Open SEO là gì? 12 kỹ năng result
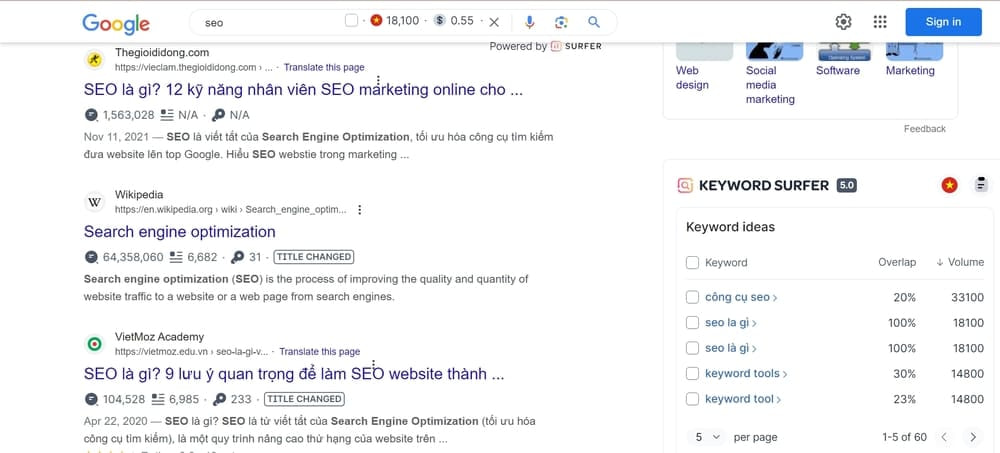Image resolution: width=1000 pixels, height=453 pixels. click(304, 89)
